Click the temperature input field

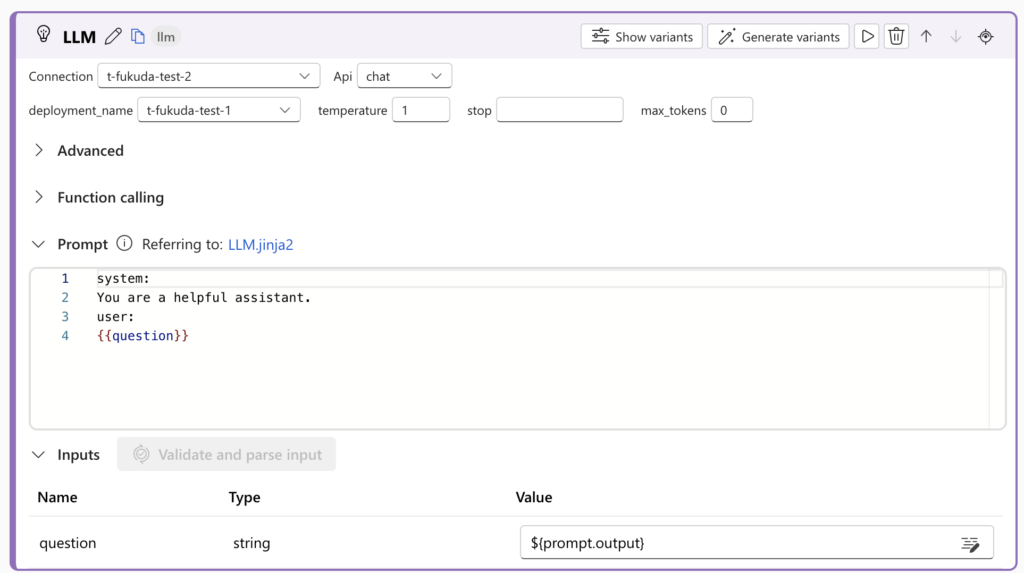[420, 110]
